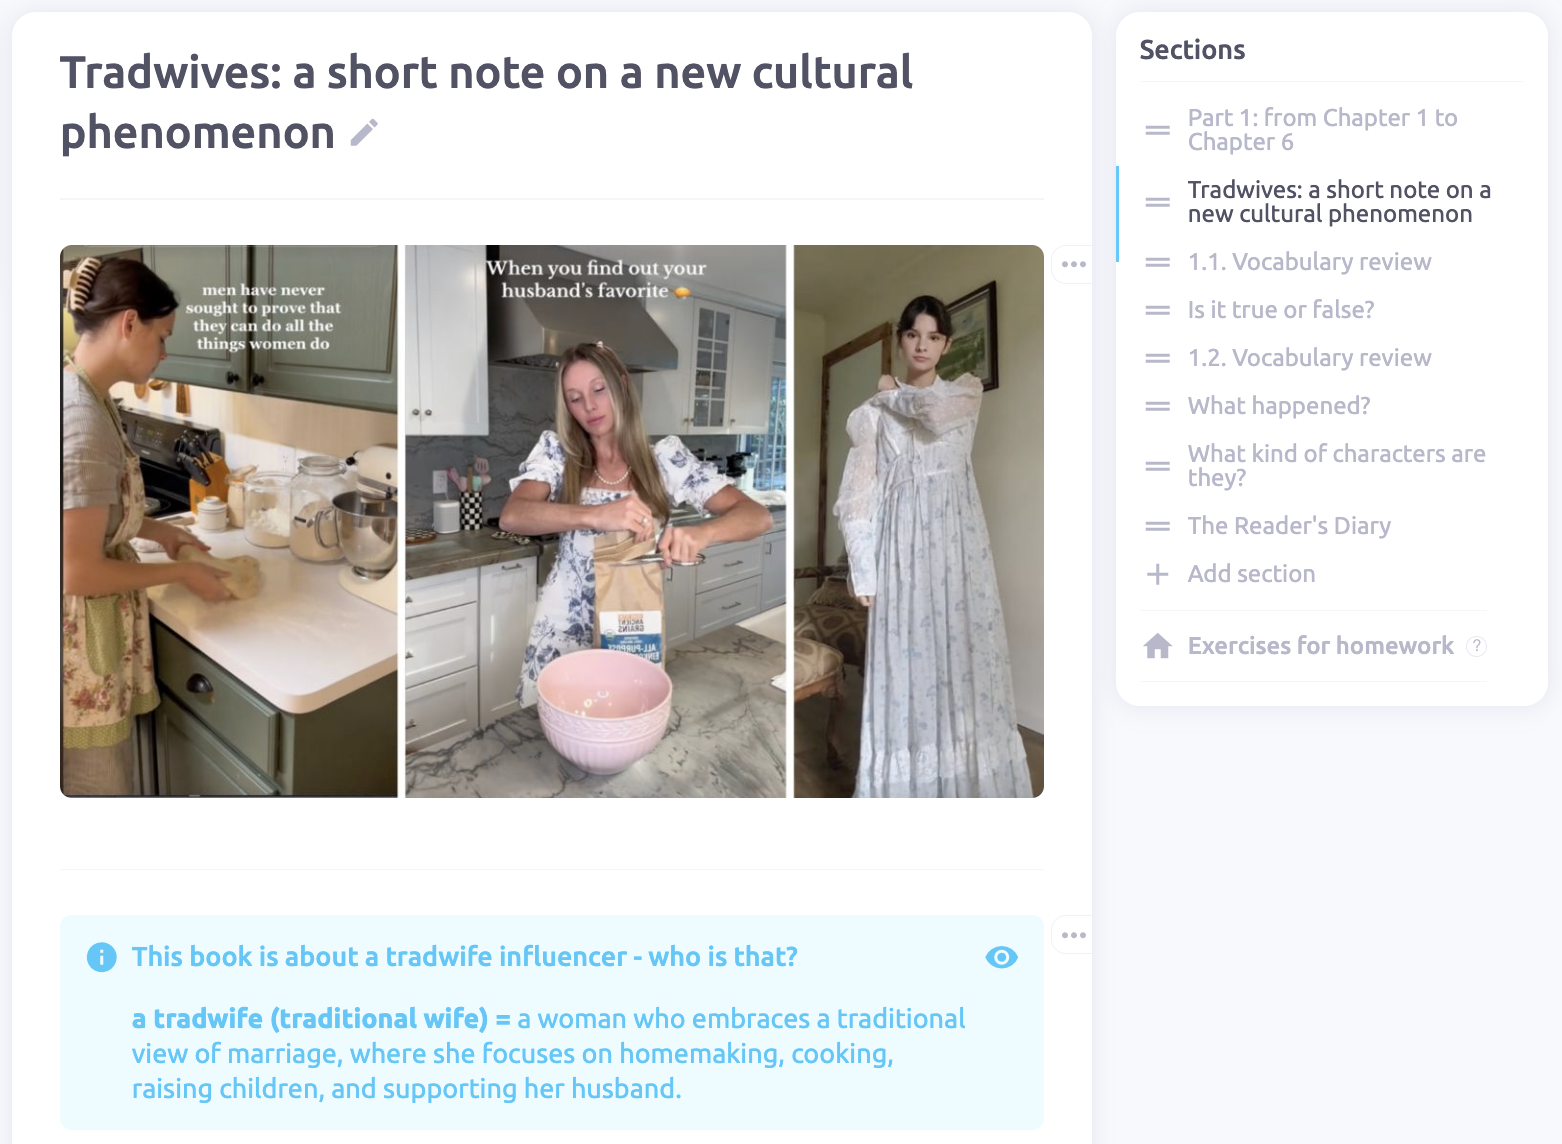Grab the drag handle for Is it true or false?
Viewport: 1562px width, 1144px height.
coord(1158,310)
